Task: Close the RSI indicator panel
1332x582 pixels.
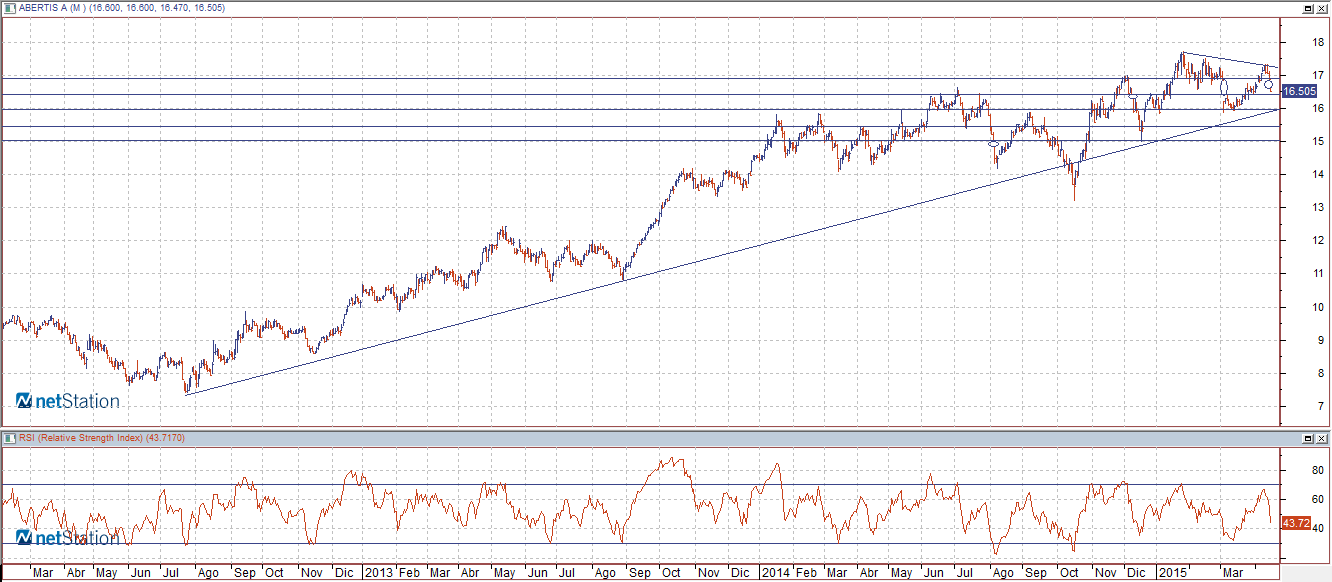Action: (1323, 438)
